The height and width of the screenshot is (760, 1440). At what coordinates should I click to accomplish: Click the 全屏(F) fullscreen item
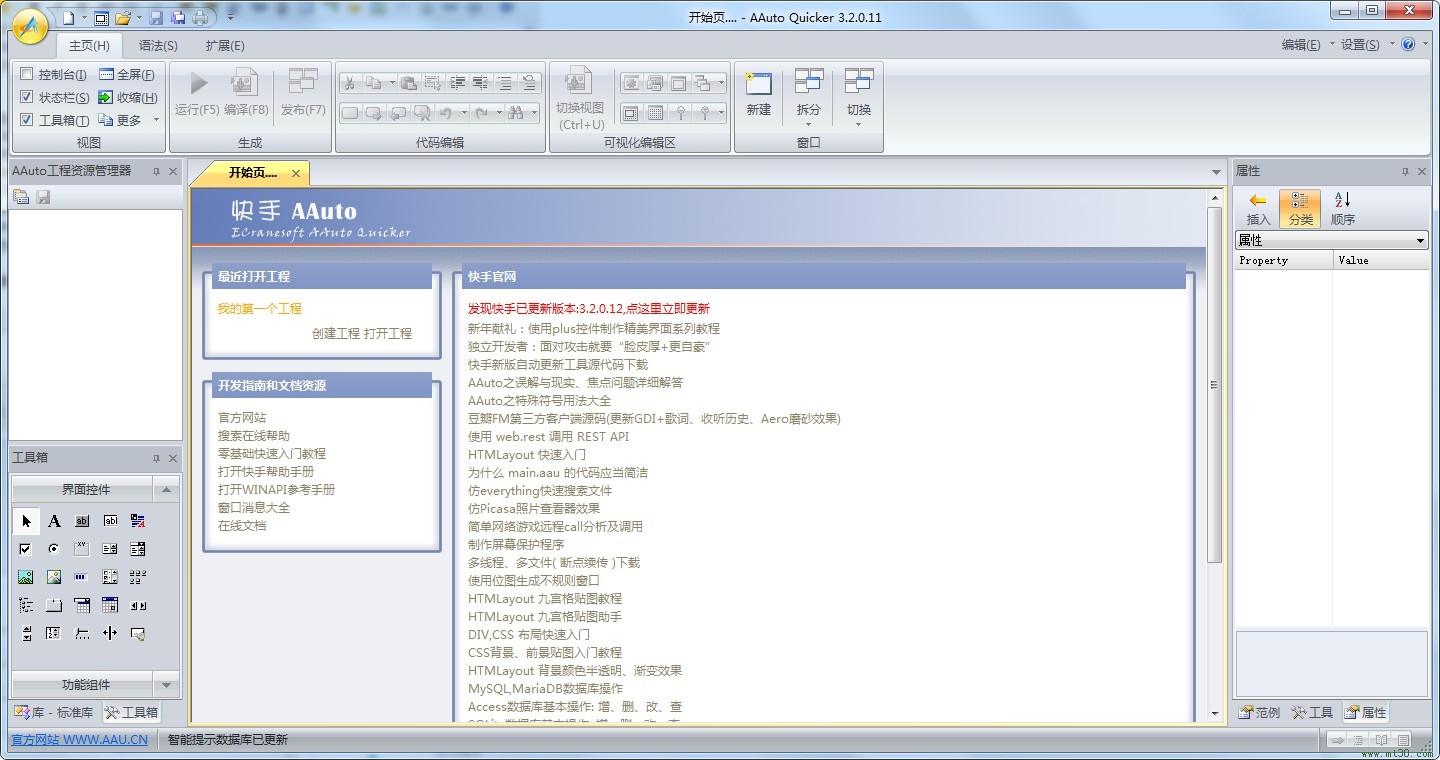coord(126,75)
